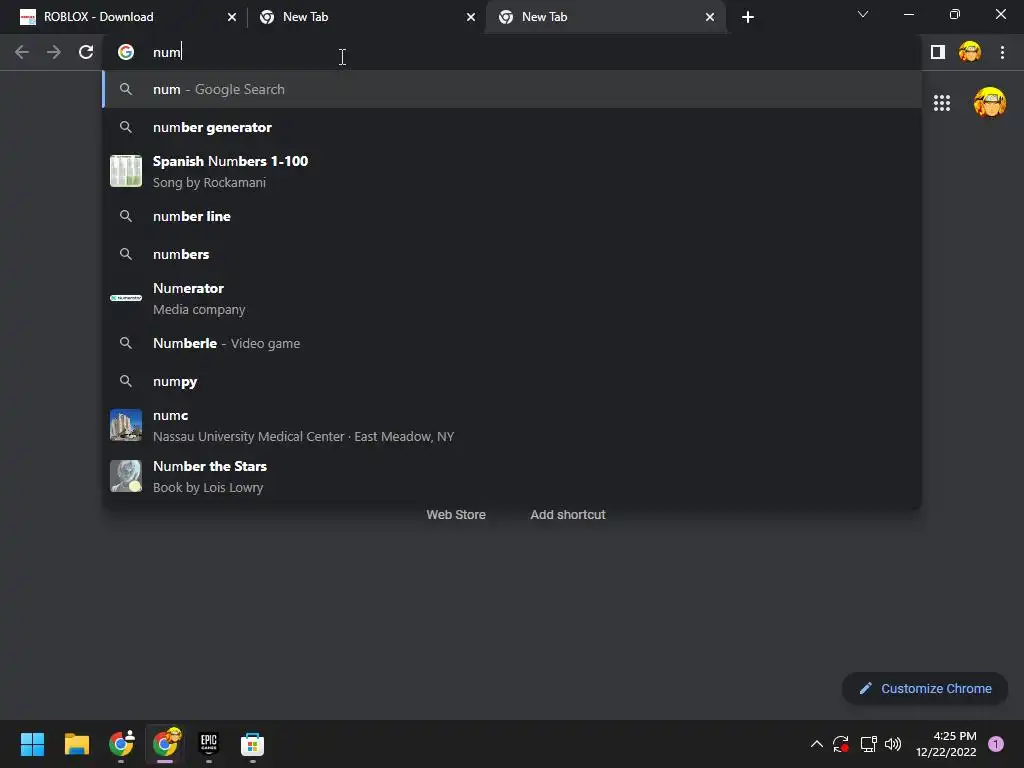
Task: Open the Chrome three-dot menu
Action: click(1002, 52)
